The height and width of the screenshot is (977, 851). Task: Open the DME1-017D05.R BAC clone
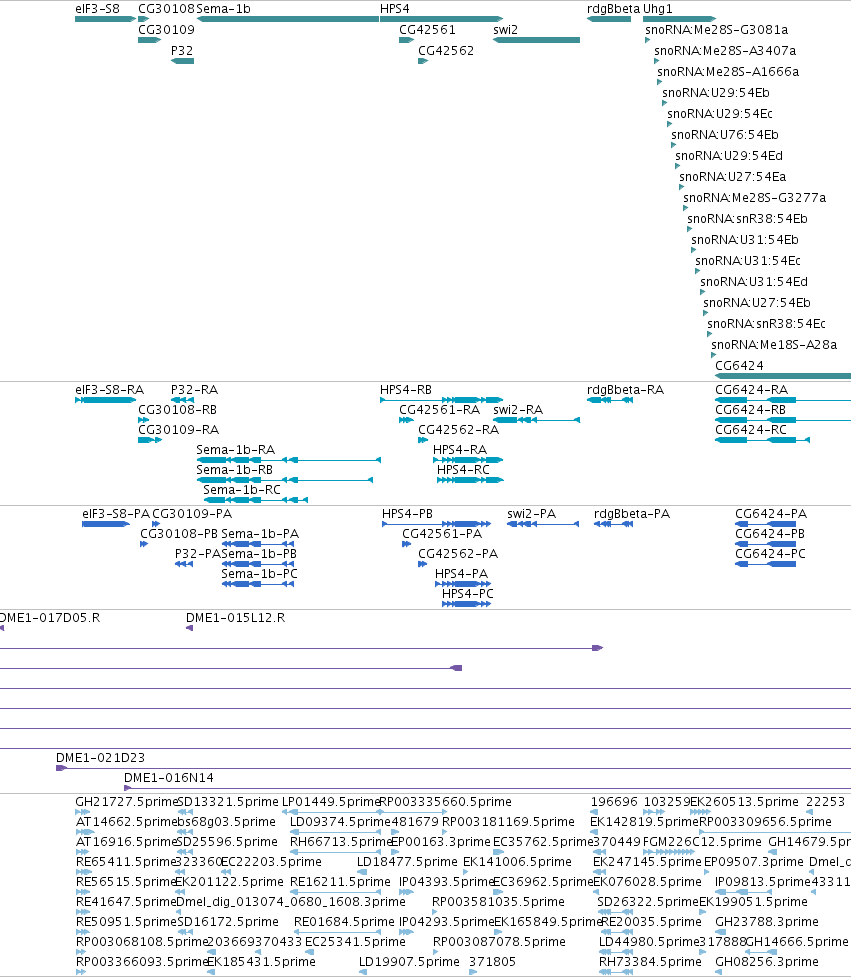click(x=2, y=628)
